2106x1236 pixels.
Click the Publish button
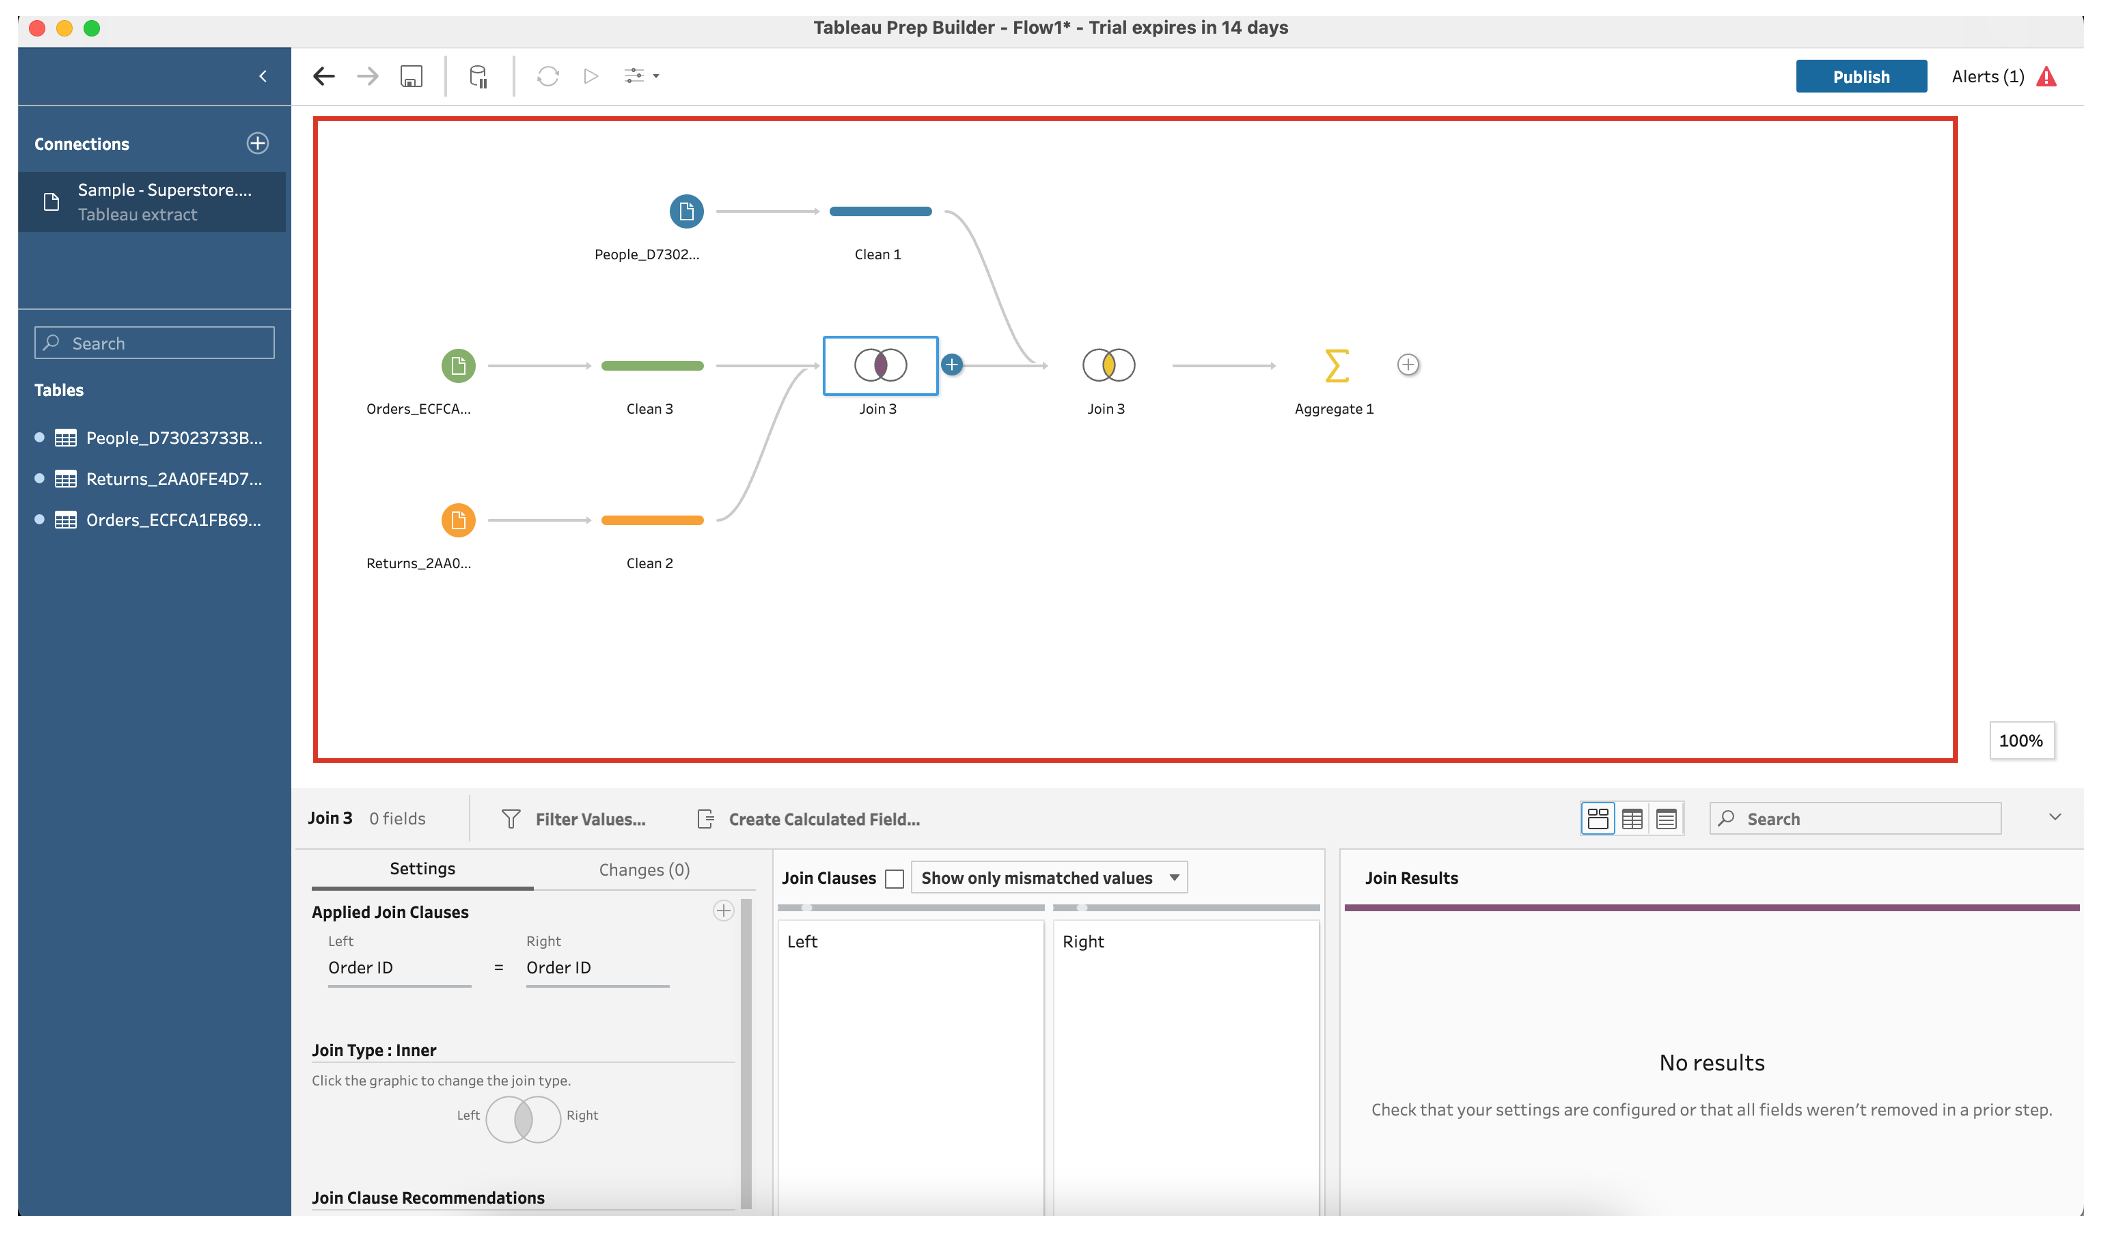pos(1859,75)
